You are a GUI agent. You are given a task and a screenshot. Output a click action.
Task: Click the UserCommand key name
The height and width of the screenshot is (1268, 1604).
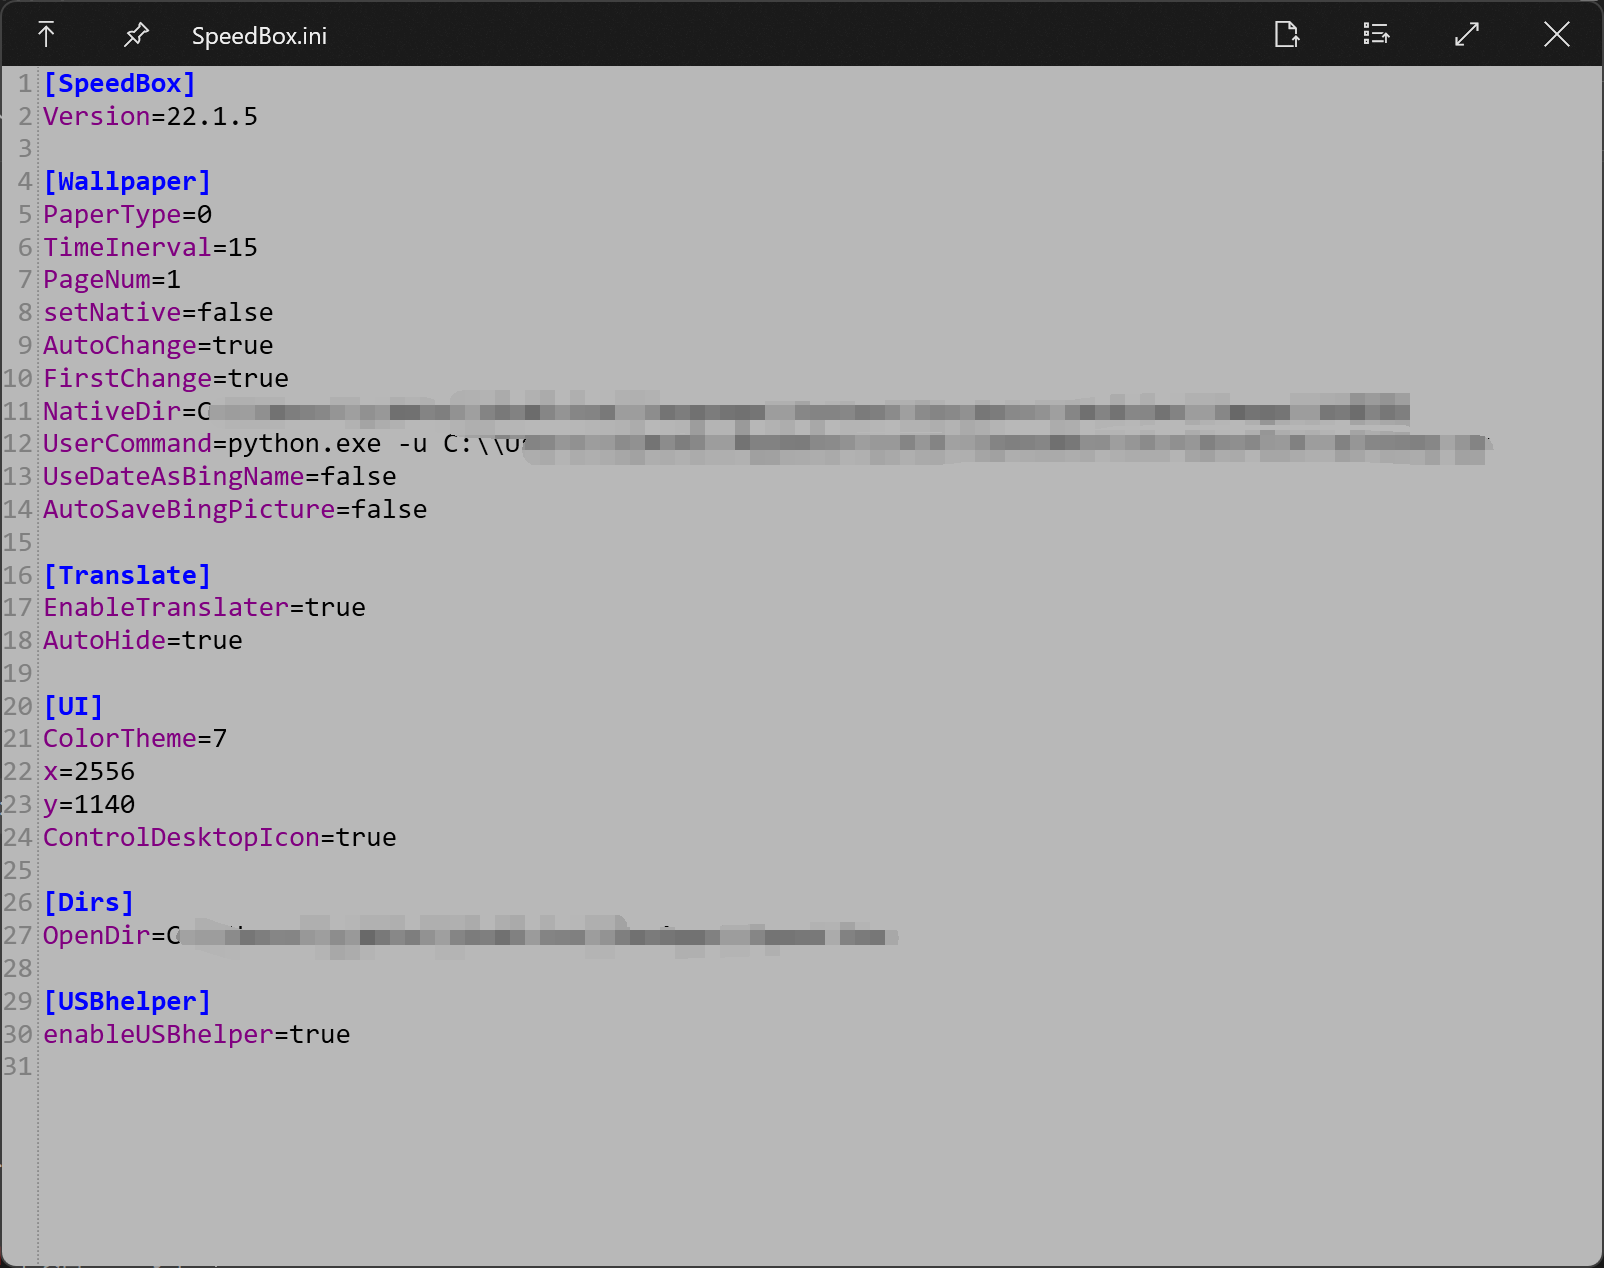pos(127,444)
